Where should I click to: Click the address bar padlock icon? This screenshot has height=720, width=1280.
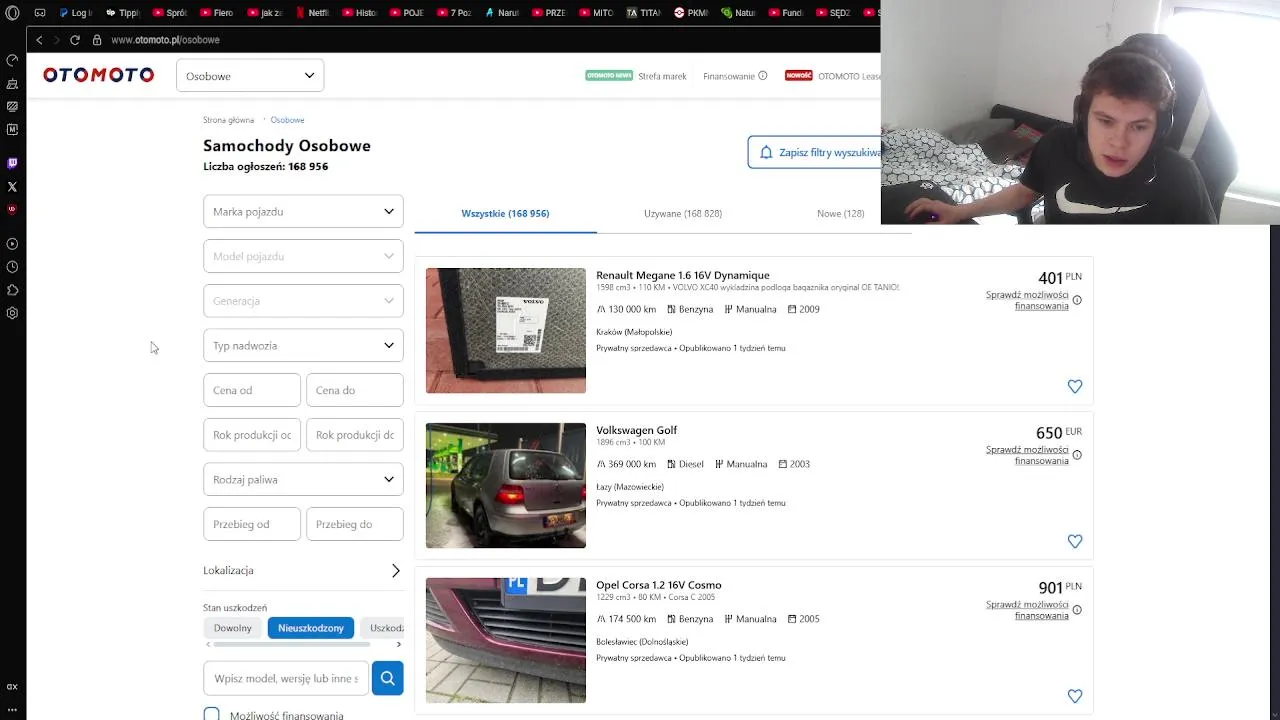pos(97,40)
